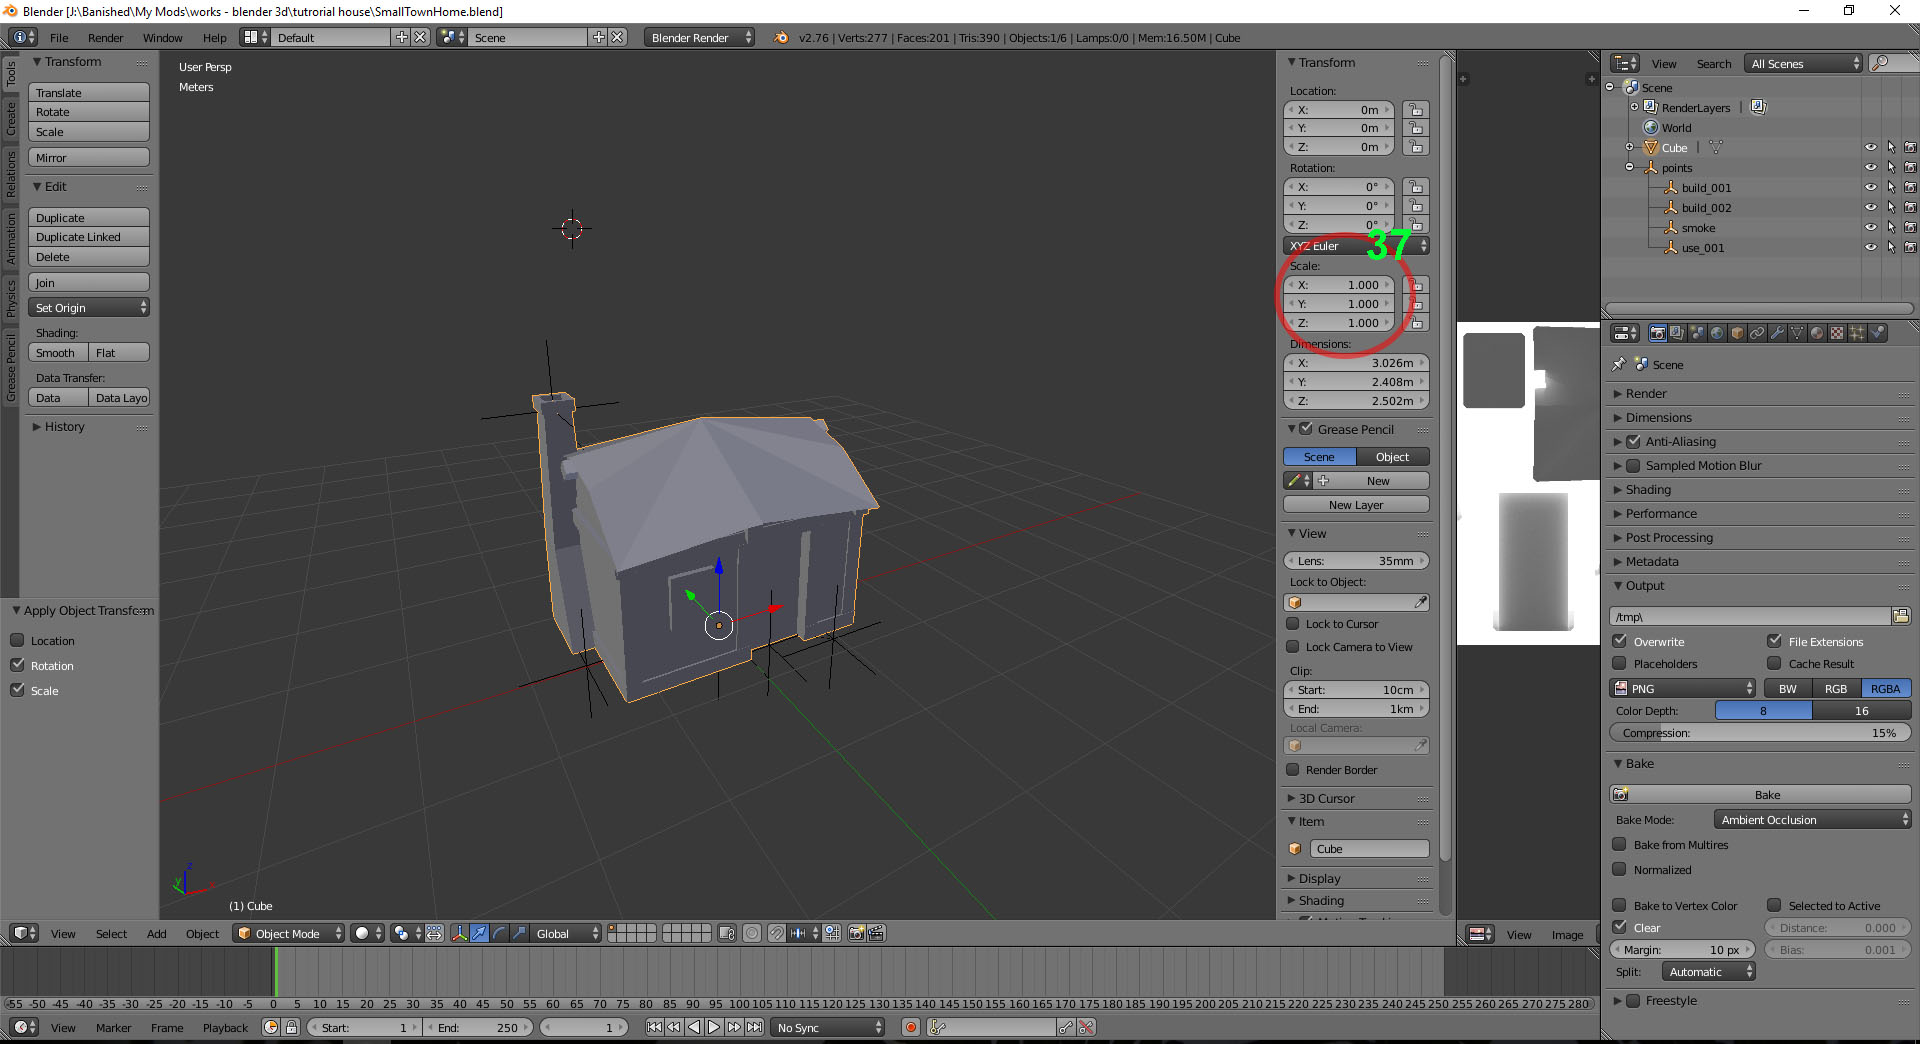1920x1044 pixels.
Task: Click the timeline record auto-keyframe button
Action: point(911,1027)
